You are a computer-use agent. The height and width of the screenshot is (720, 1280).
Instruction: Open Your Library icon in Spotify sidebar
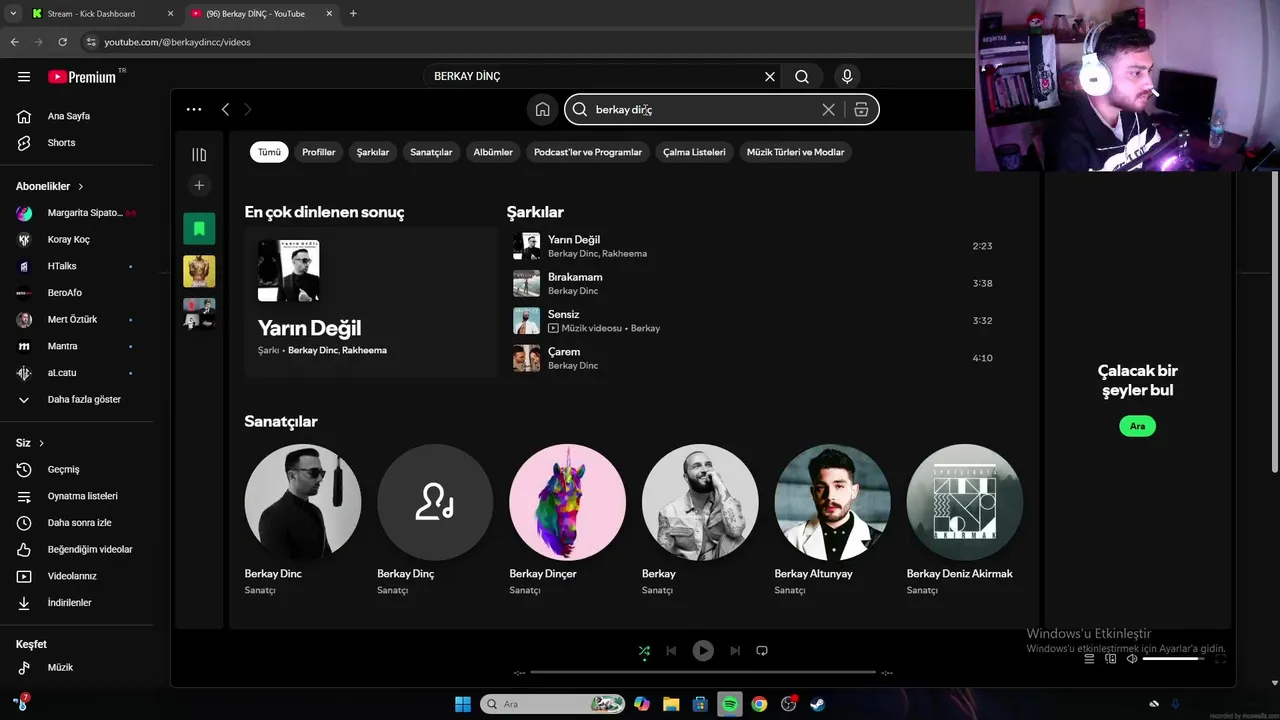tap(199, 154)
